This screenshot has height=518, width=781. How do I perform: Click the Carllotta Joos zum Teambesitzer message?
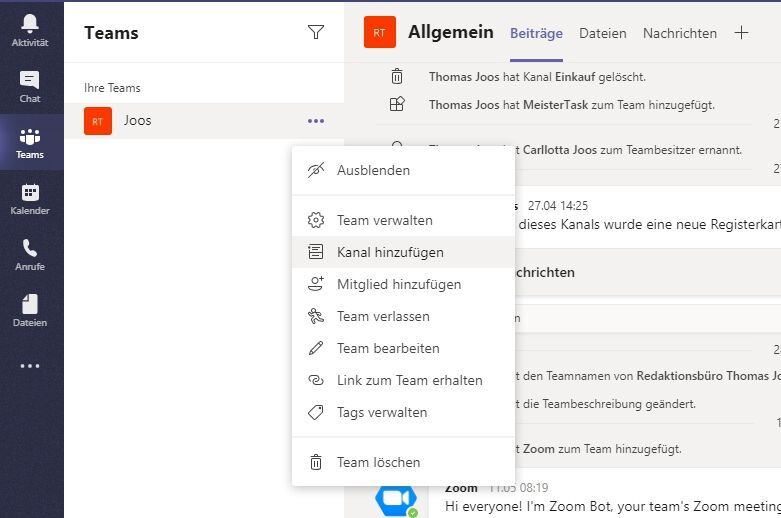point(629,150)
